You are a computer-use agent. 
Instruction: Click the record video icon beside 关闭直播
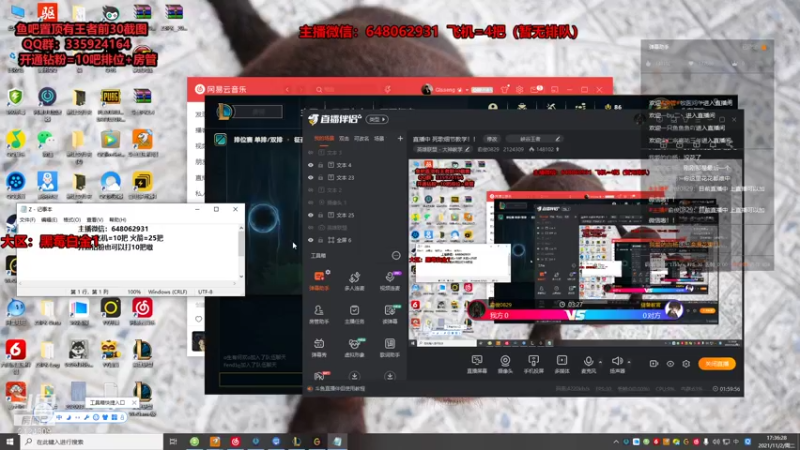coord(654,364)
